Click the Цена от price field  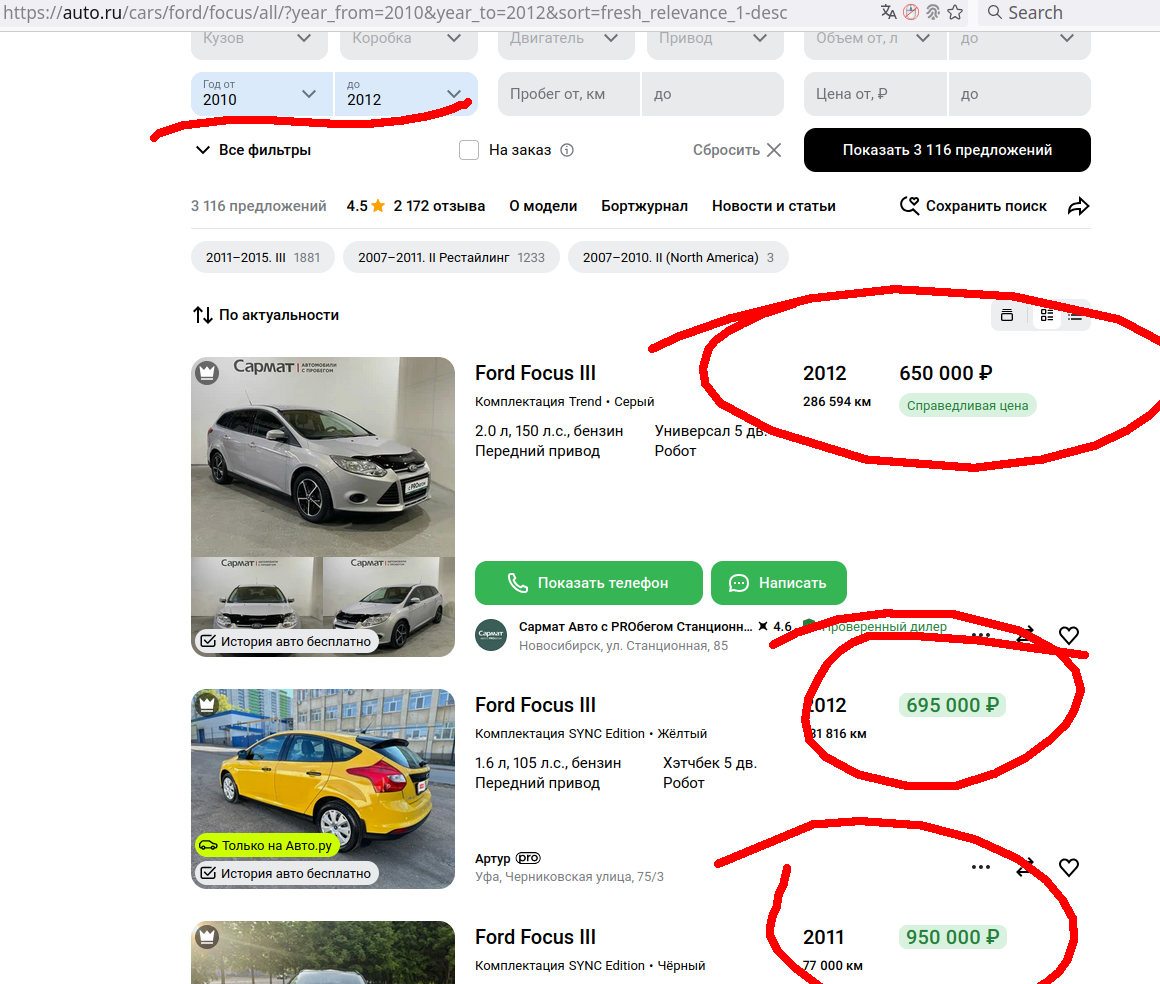pos(875,94)
